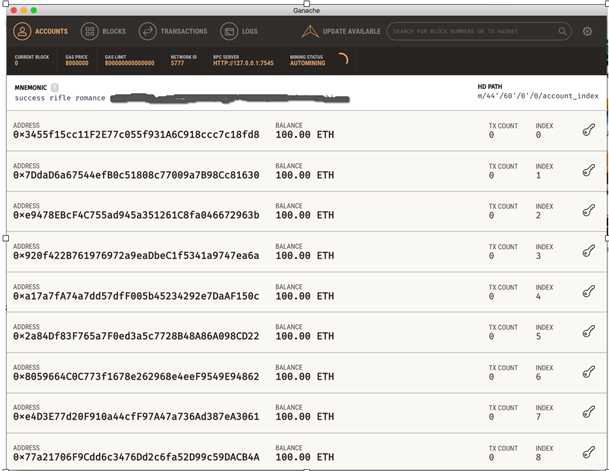Show private key for index 6 account
This screenshot has width=609, height=471.
point(589,372)
